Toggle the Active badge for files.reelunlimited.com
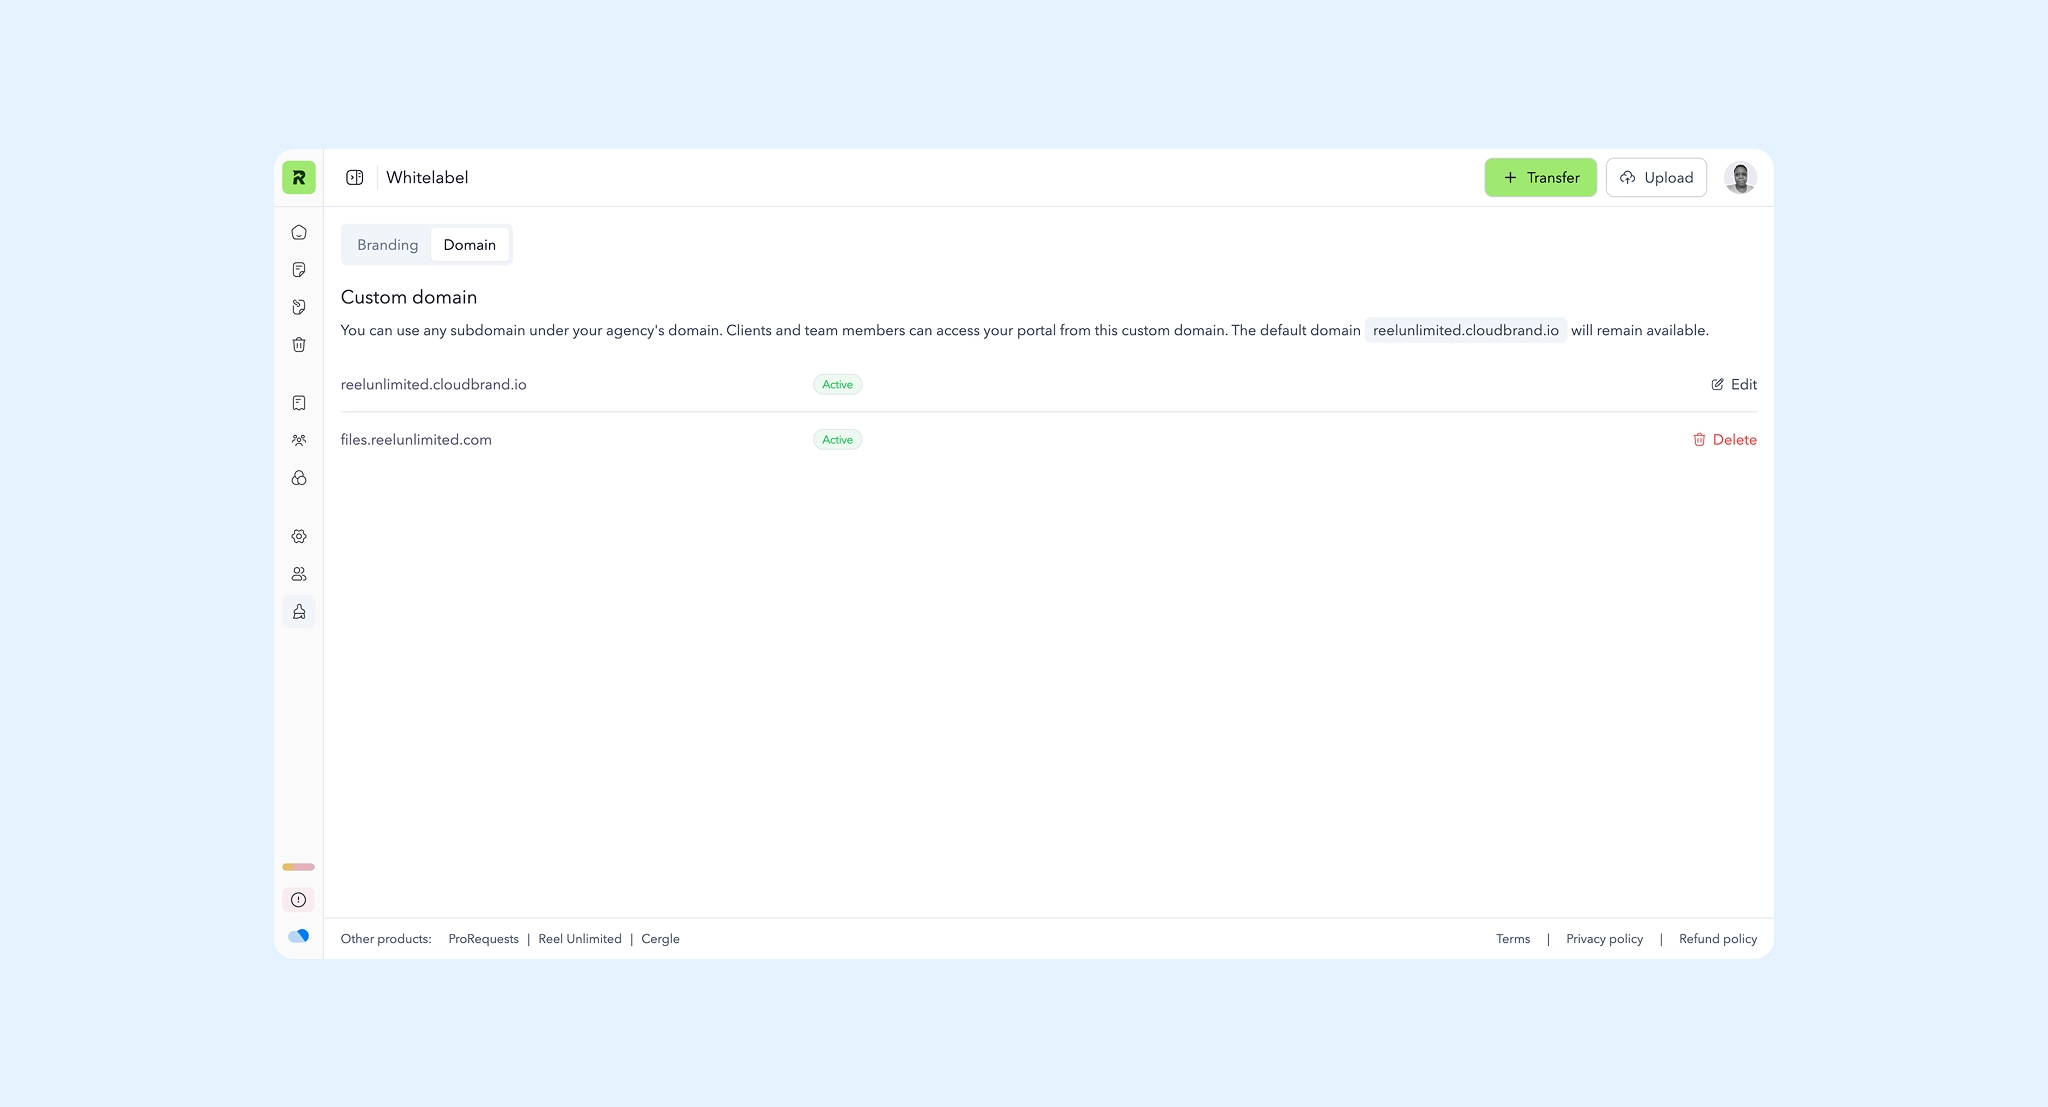 (837, 439)
